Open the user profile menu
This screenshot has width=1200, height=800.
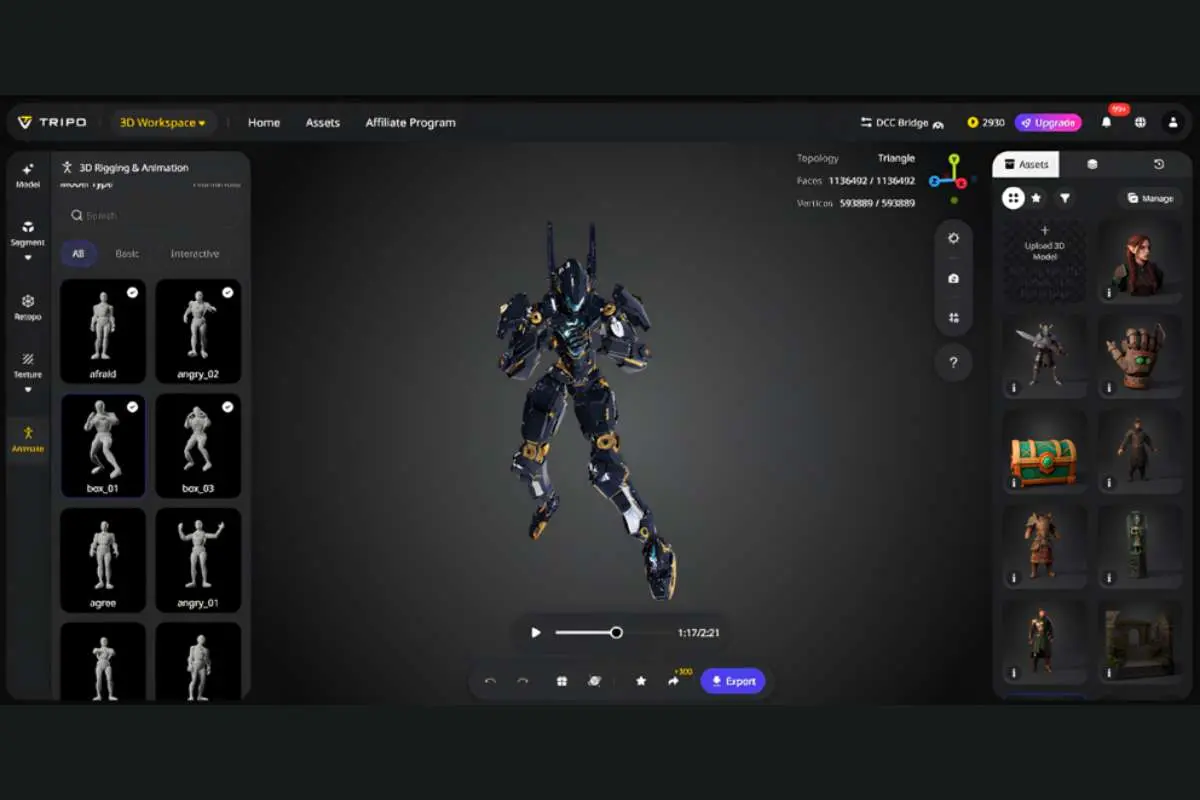click(x=1173, y=122)
